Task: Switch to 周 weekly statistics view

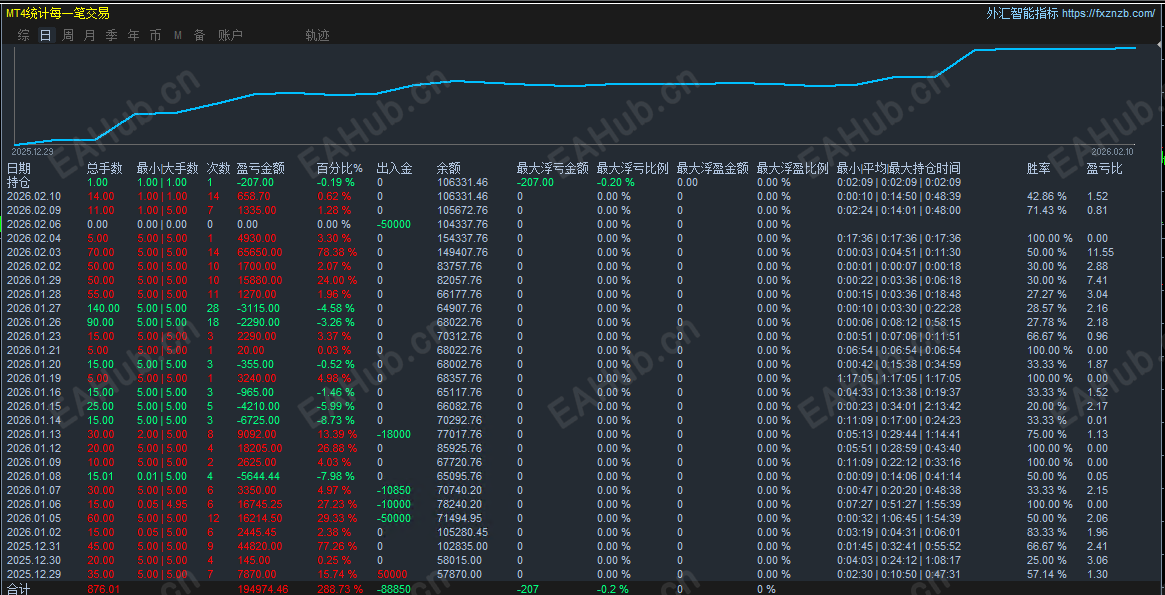Action: [x=67, y=34]
